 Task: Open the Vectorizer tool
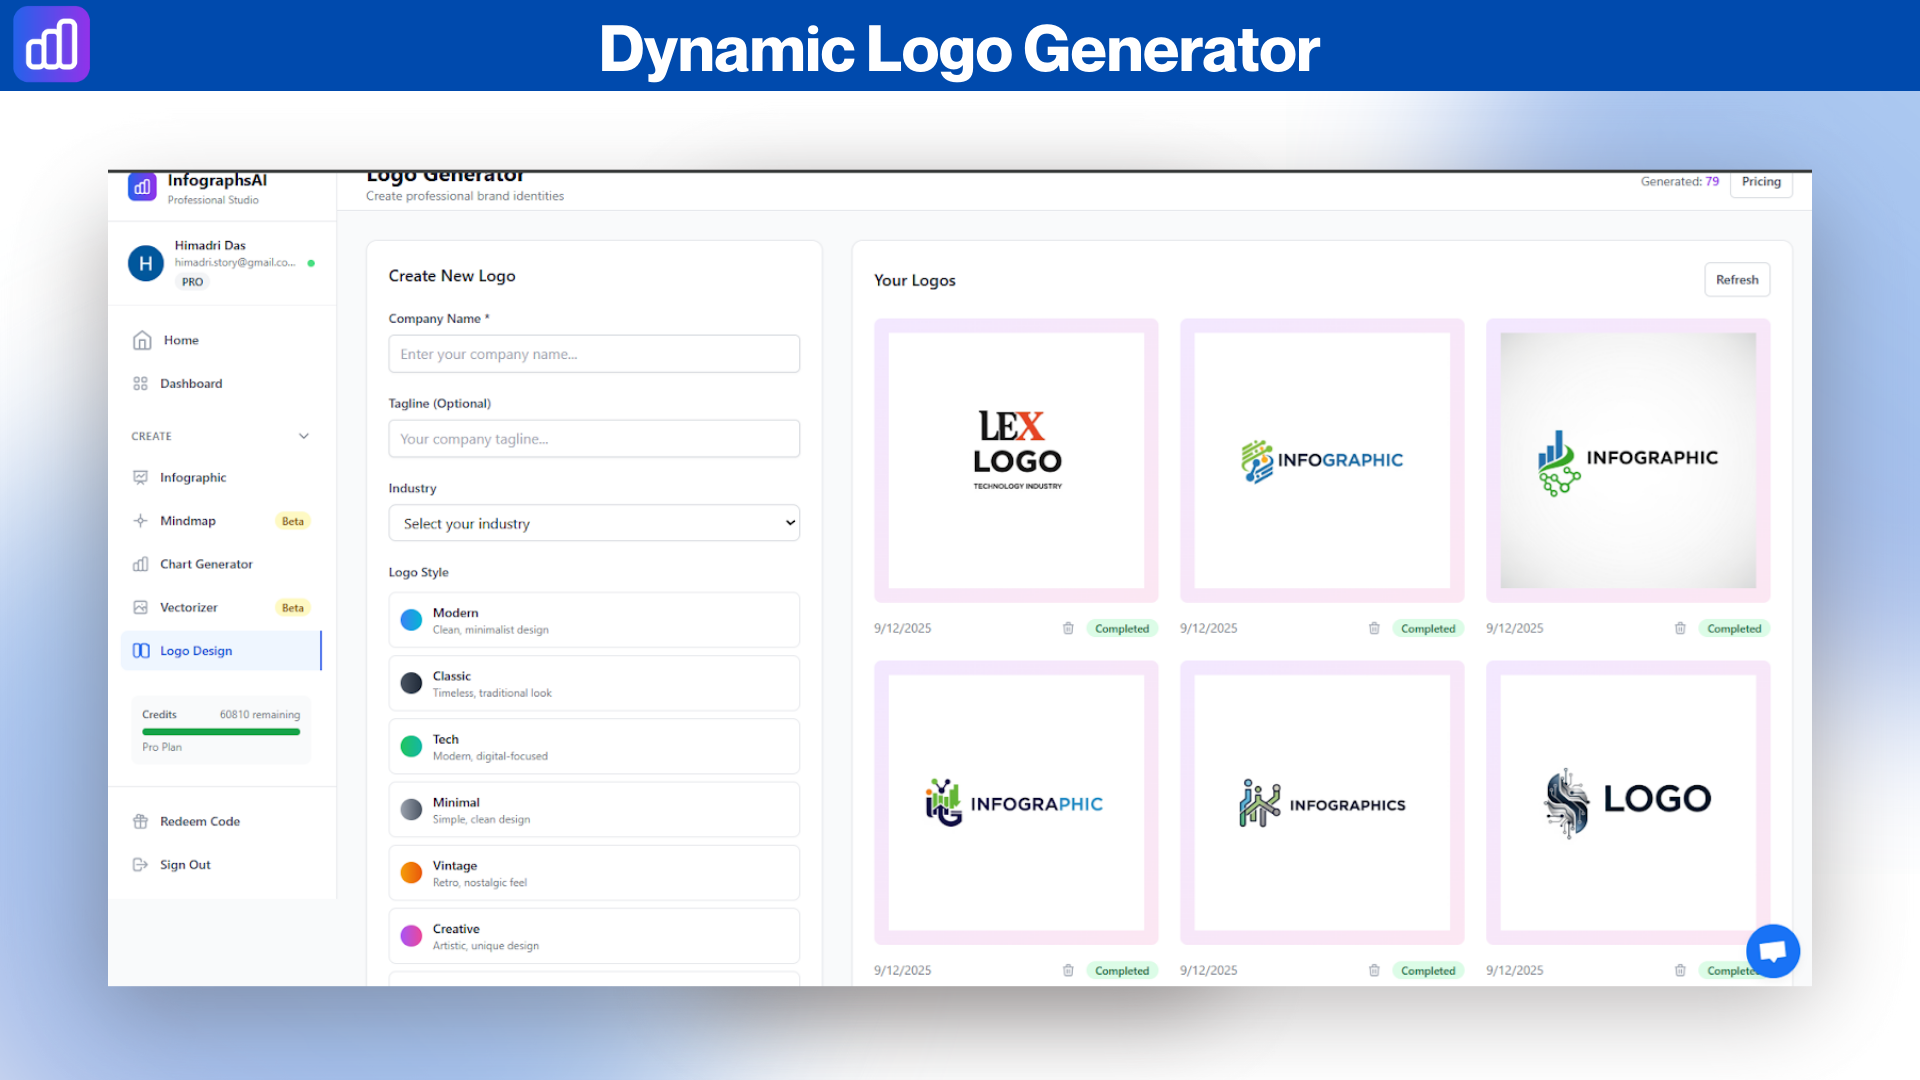click(188, 607)
